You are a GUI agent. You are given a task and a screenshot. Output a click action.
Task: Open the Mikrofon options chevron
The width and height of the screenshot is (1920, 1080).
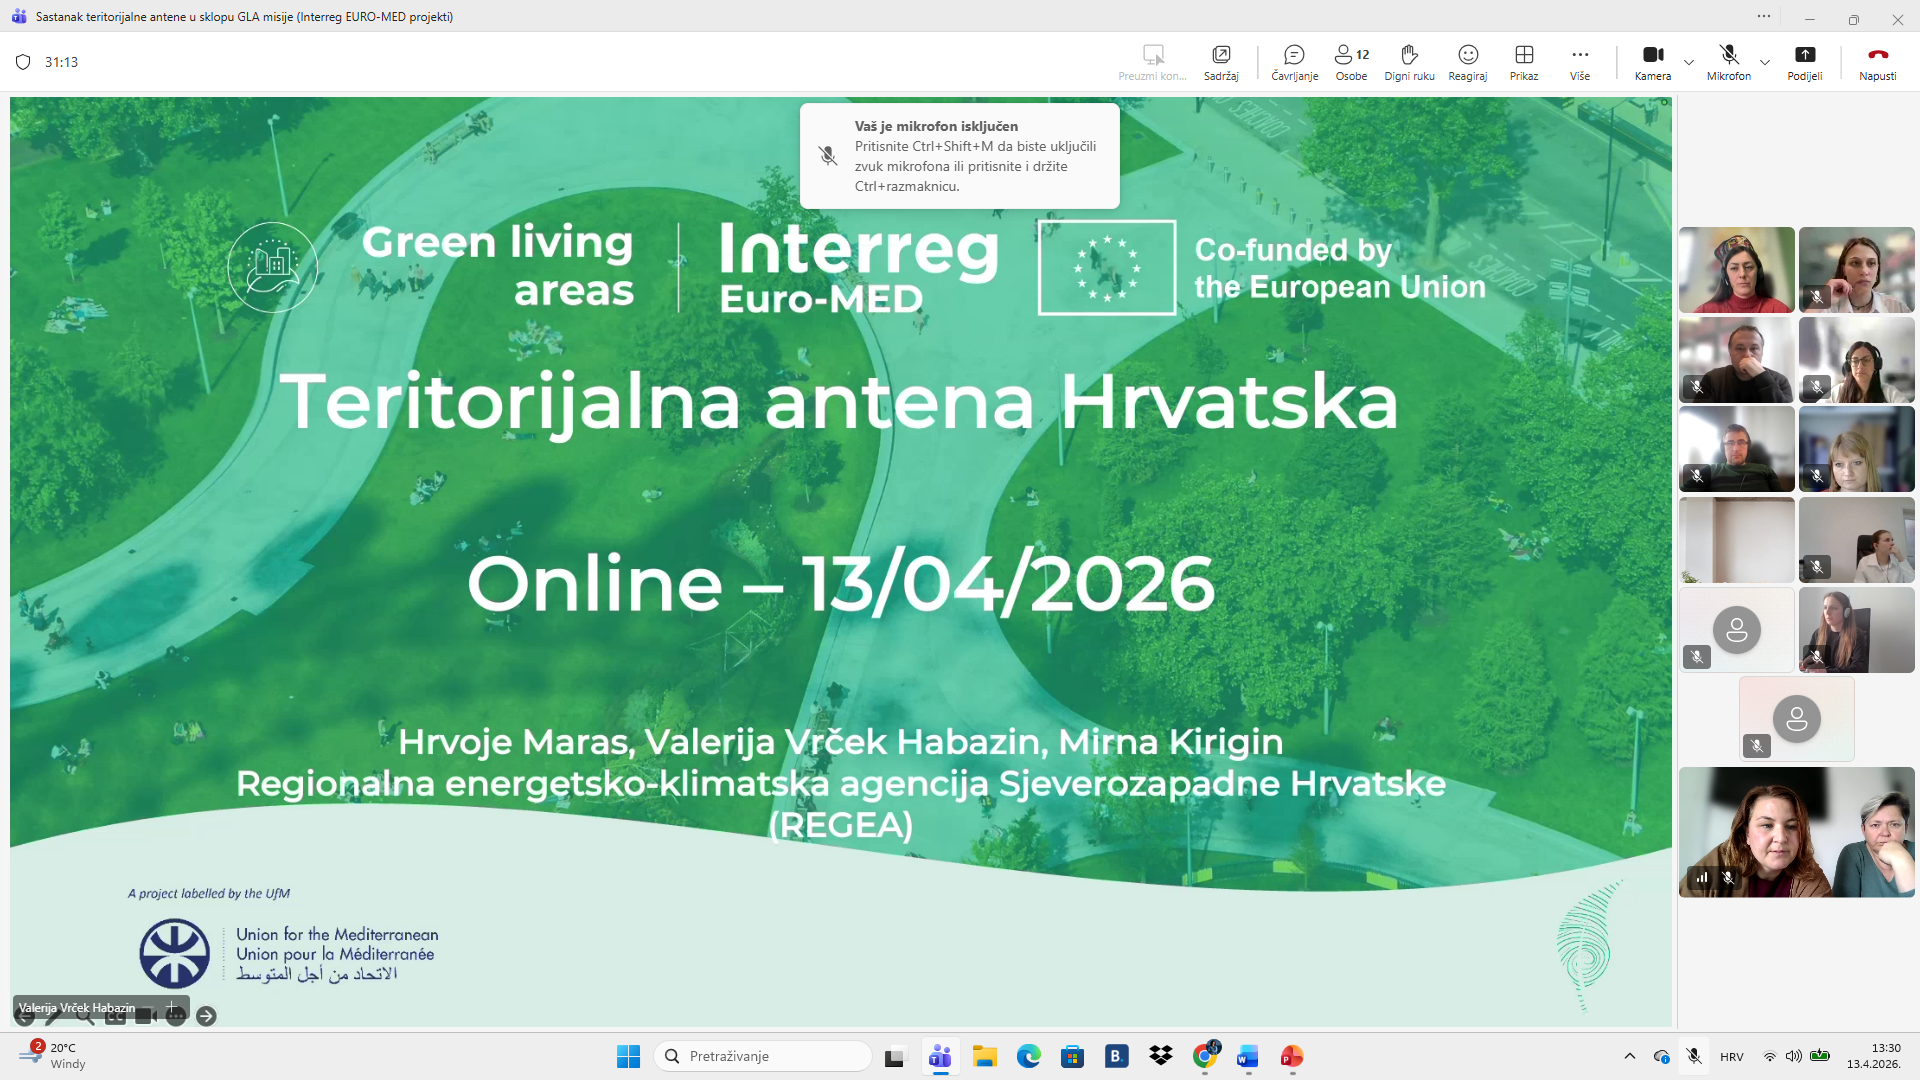(x=1766, y=62)
